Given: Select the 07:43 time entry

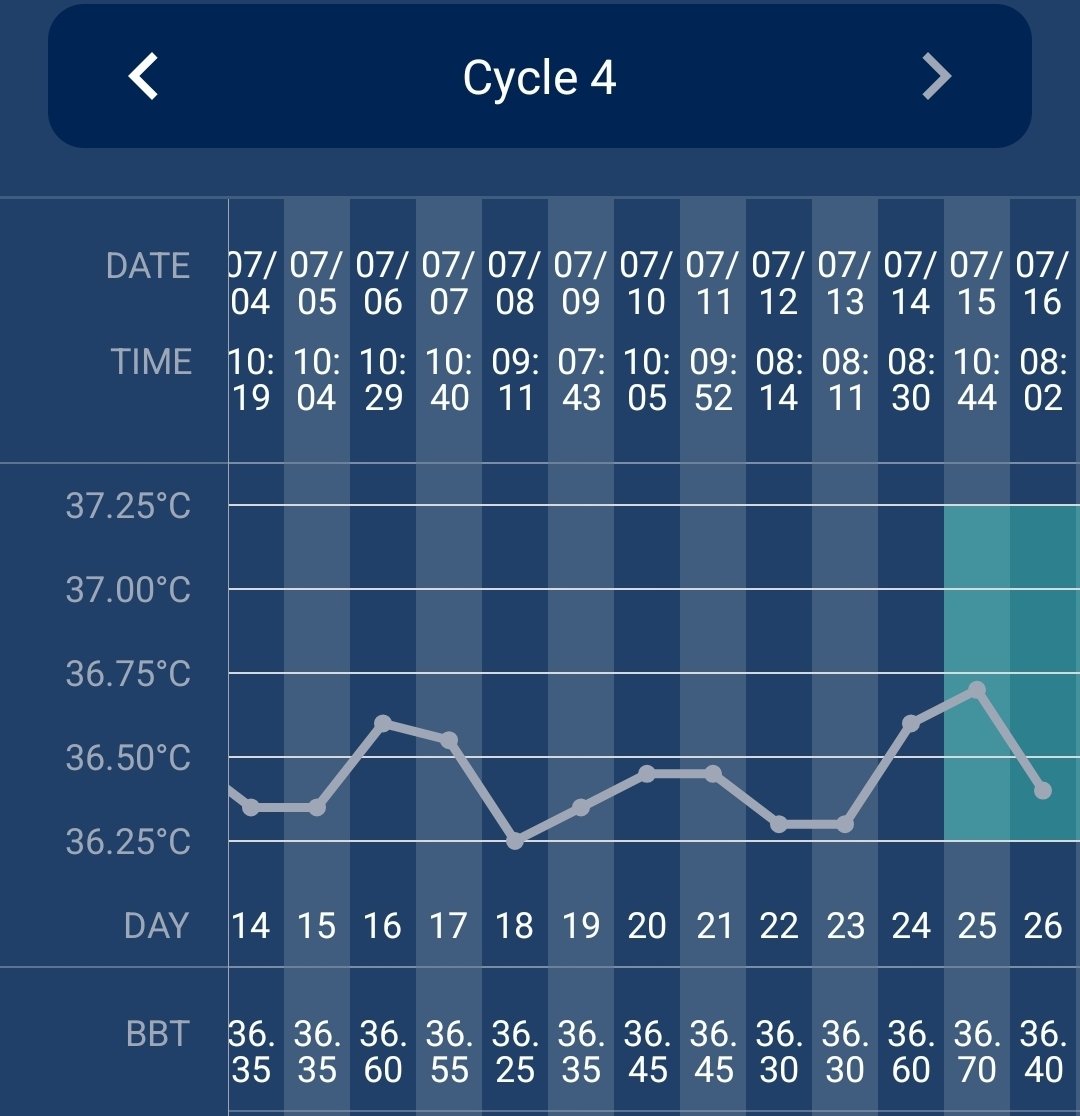Looking at the screenshot, I should coord(581,380).
